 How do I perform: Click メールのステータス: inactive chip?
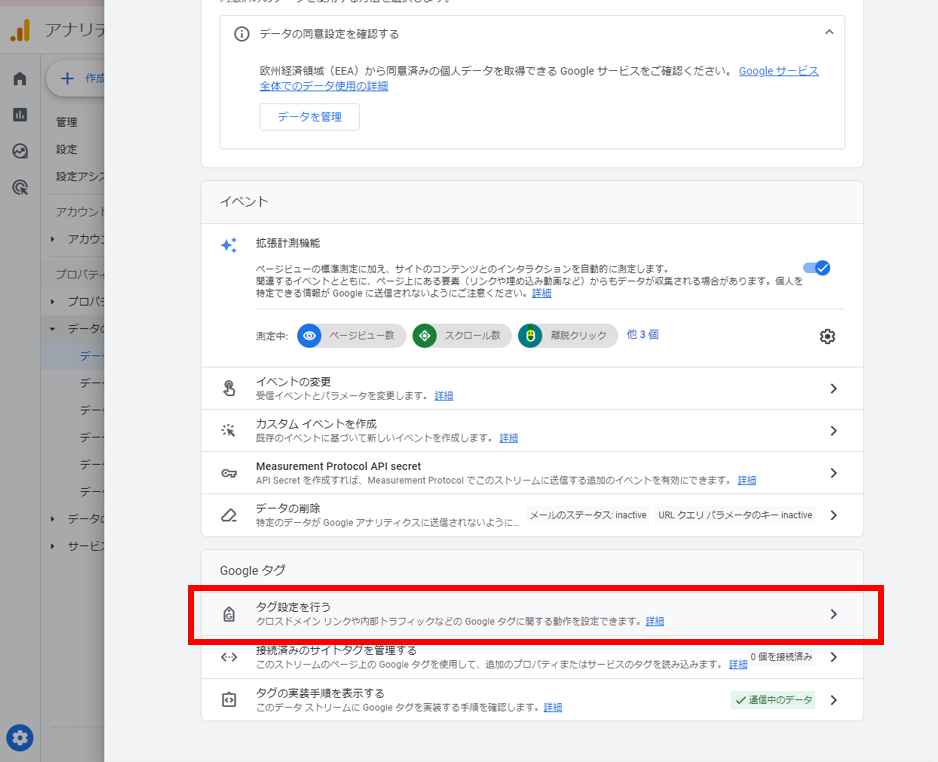click(588, 515)
